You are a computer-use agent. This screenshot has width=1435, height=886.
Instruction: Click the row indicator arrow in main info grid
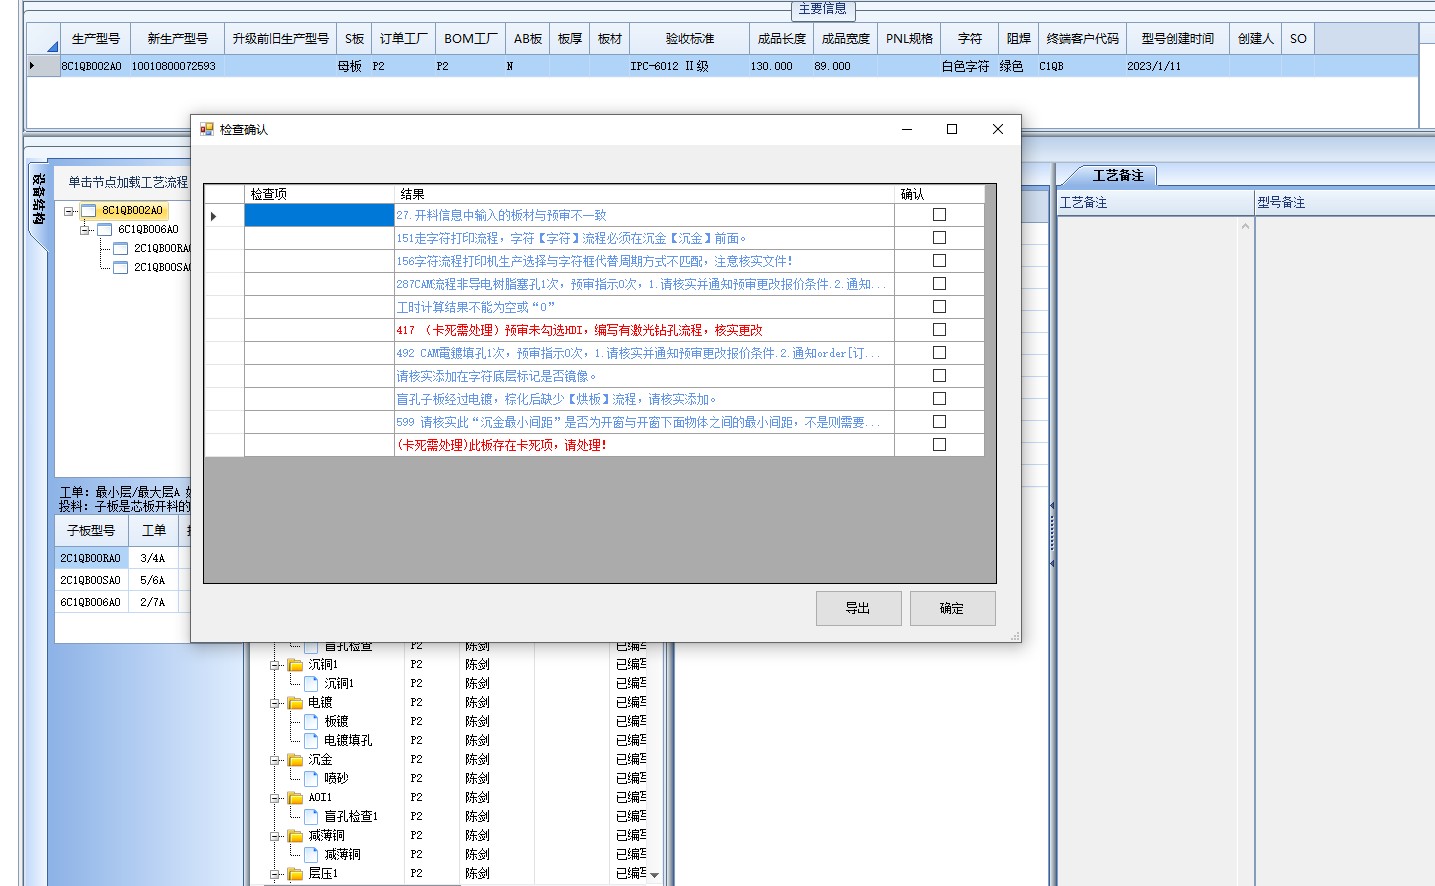click(x=32, y=66)
